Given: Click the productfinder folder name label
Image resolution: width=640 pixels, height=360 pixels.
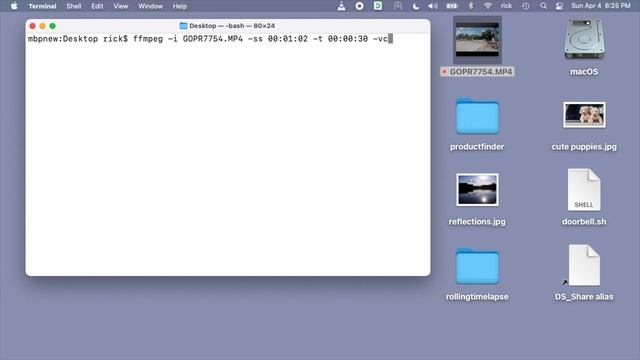Looking at the screenshot, I should [477, 147].
